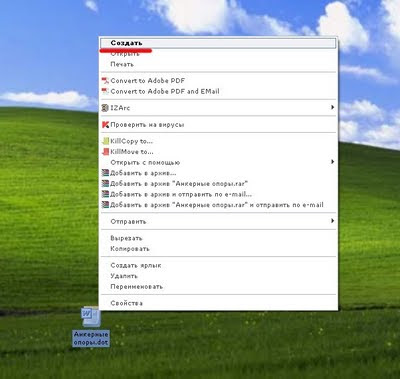Viewport: 400px width, 379px height.
Task: Click the Kaspersky icon beside Проверить на вирусы
Action: click(105, 125)
